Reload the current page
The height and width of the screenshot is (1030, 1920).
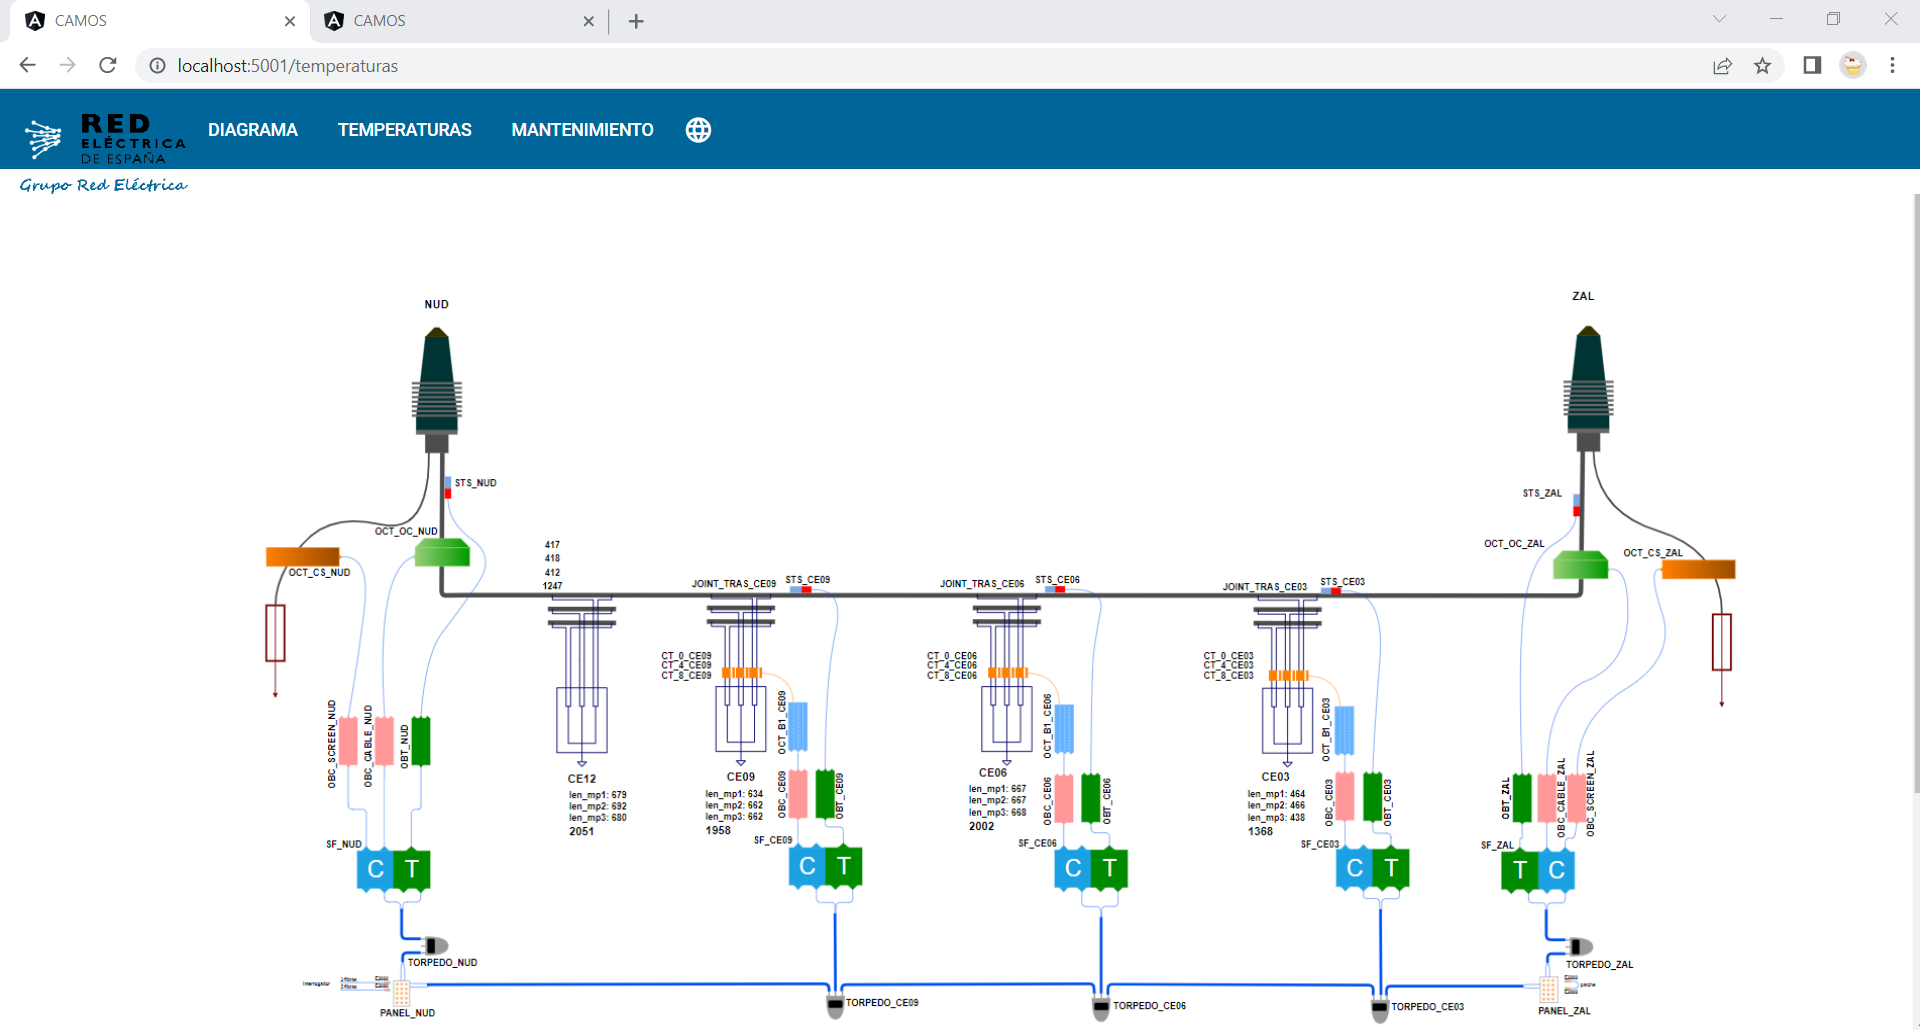tap(108, 65)
